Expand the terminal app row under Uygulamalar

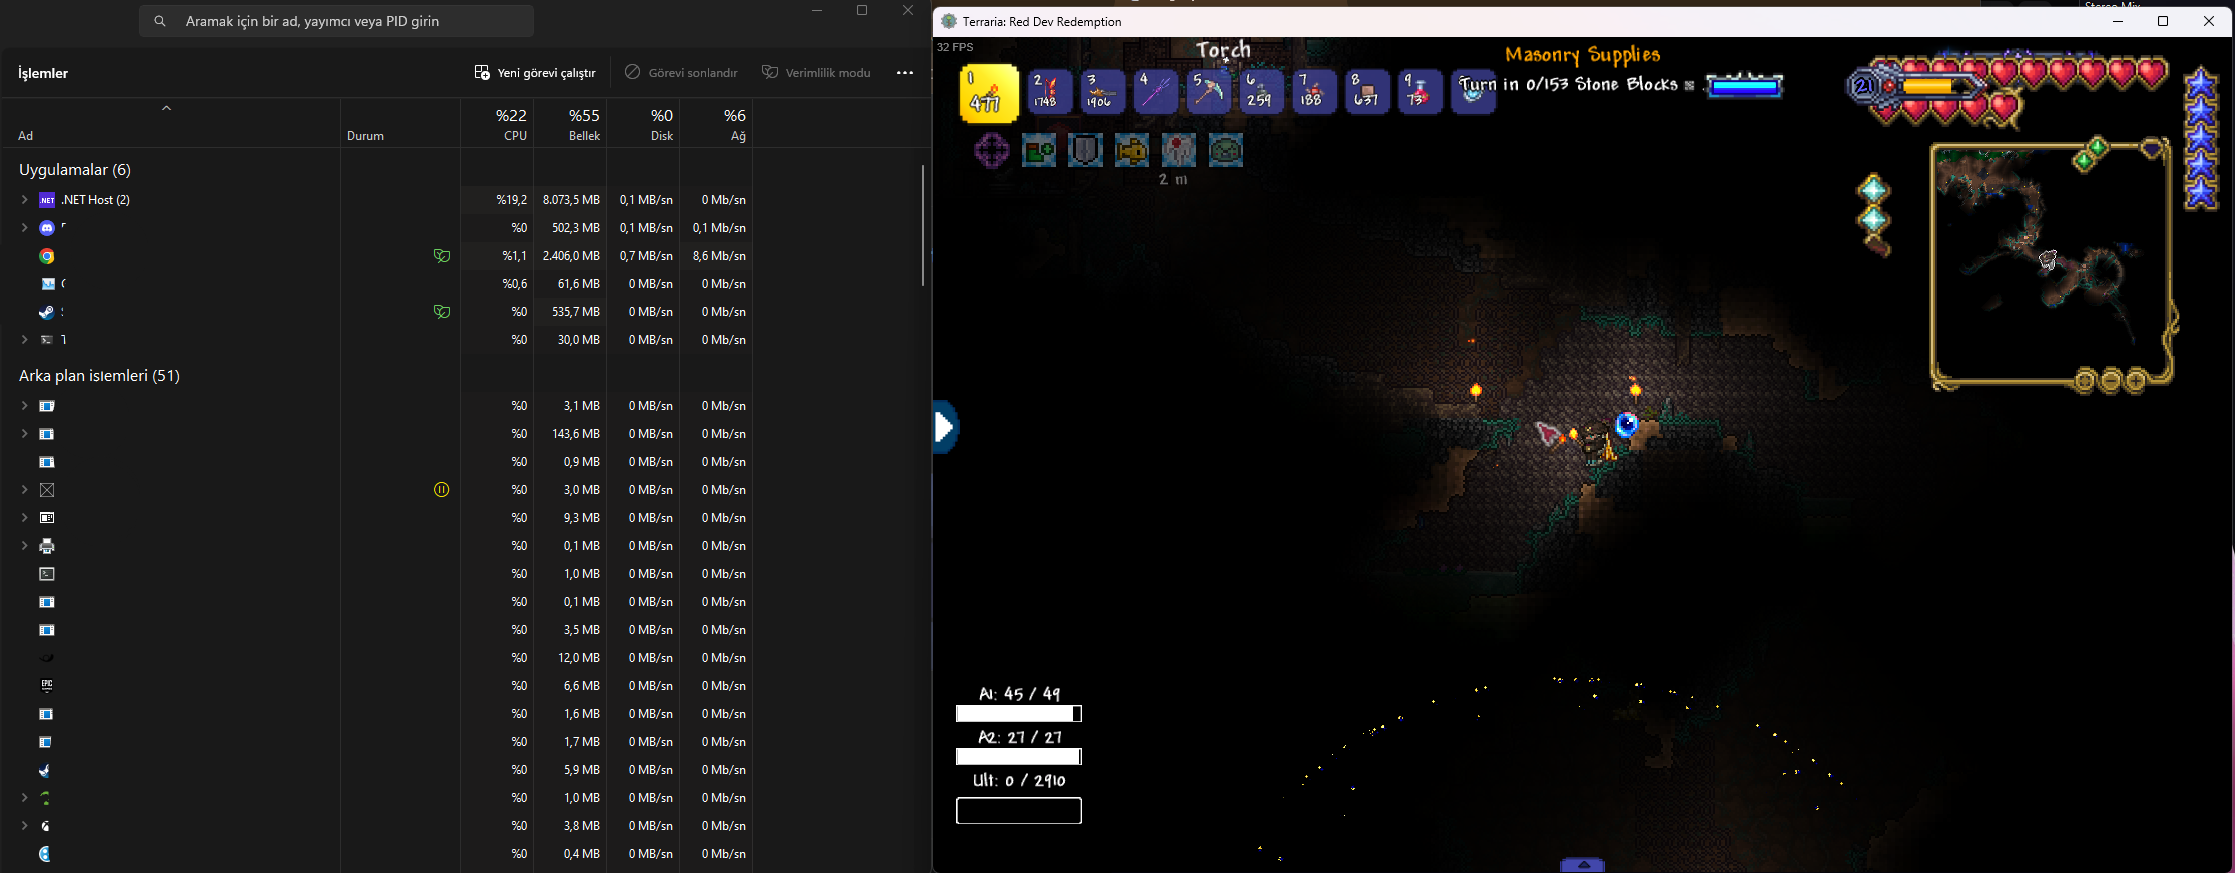(x=24, y=340)
